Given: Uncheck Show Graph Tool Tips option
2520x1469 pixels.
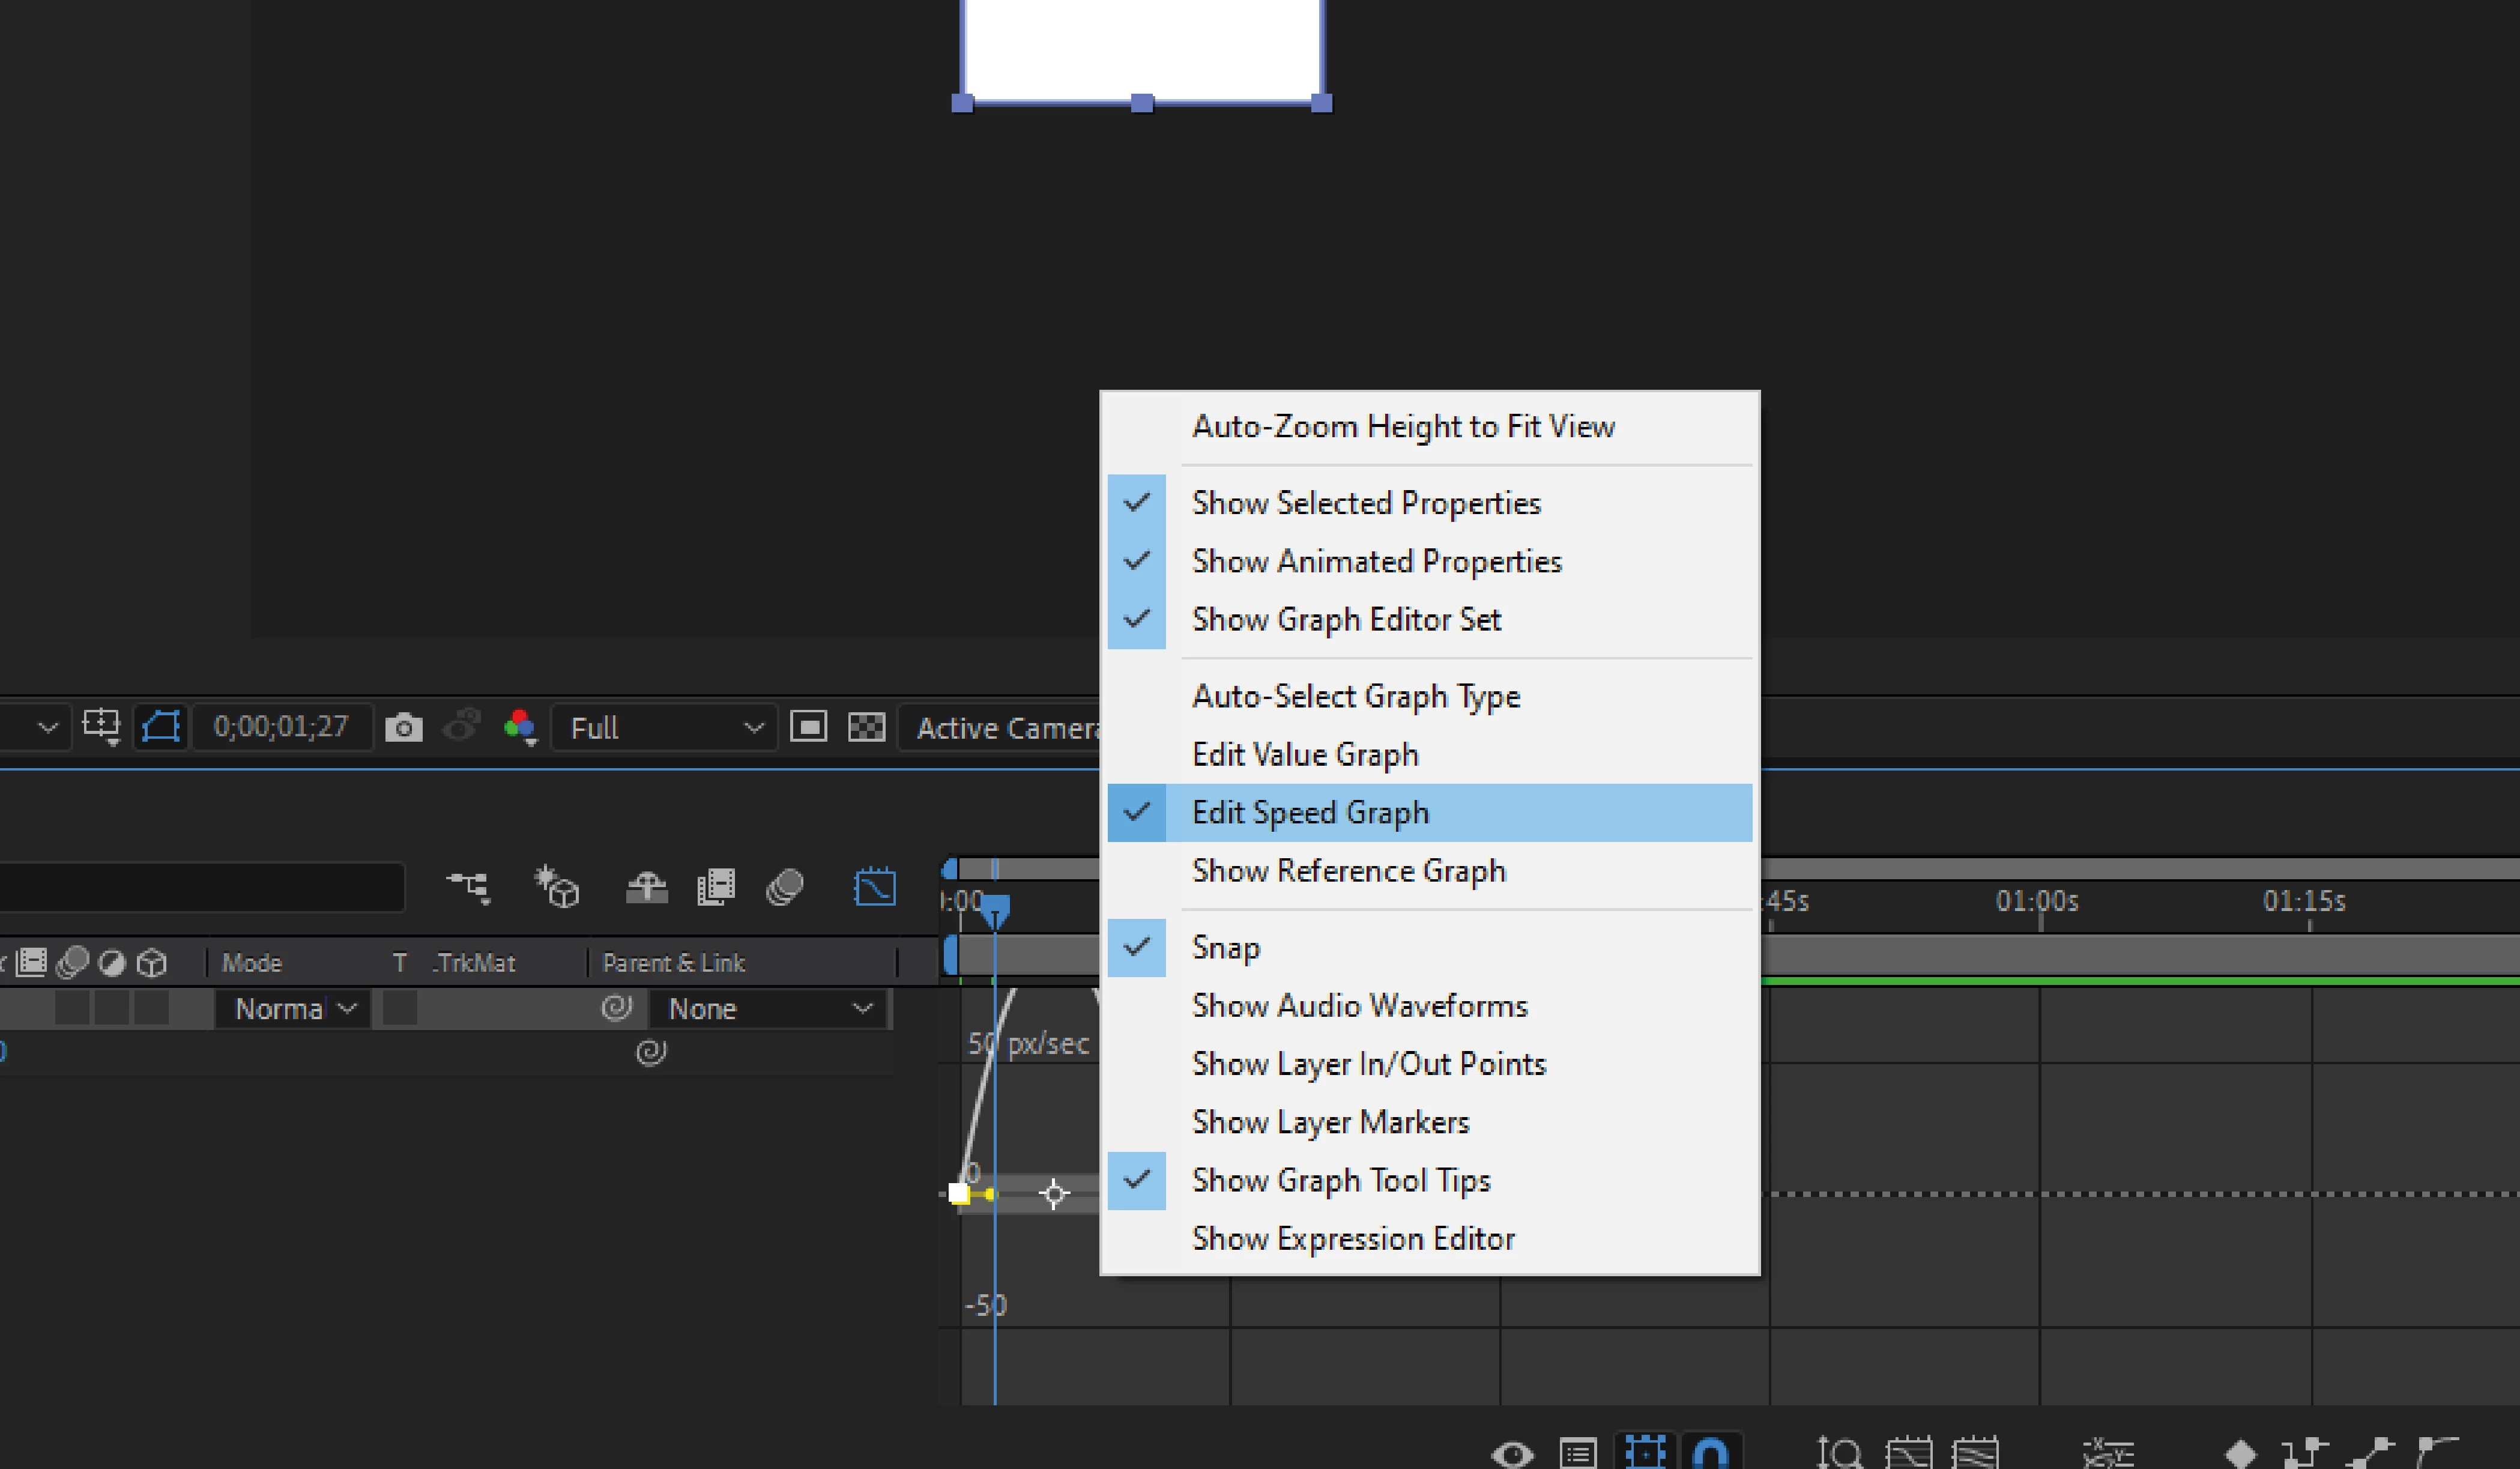Looking at the screenshot, I should (1340, 1181).
